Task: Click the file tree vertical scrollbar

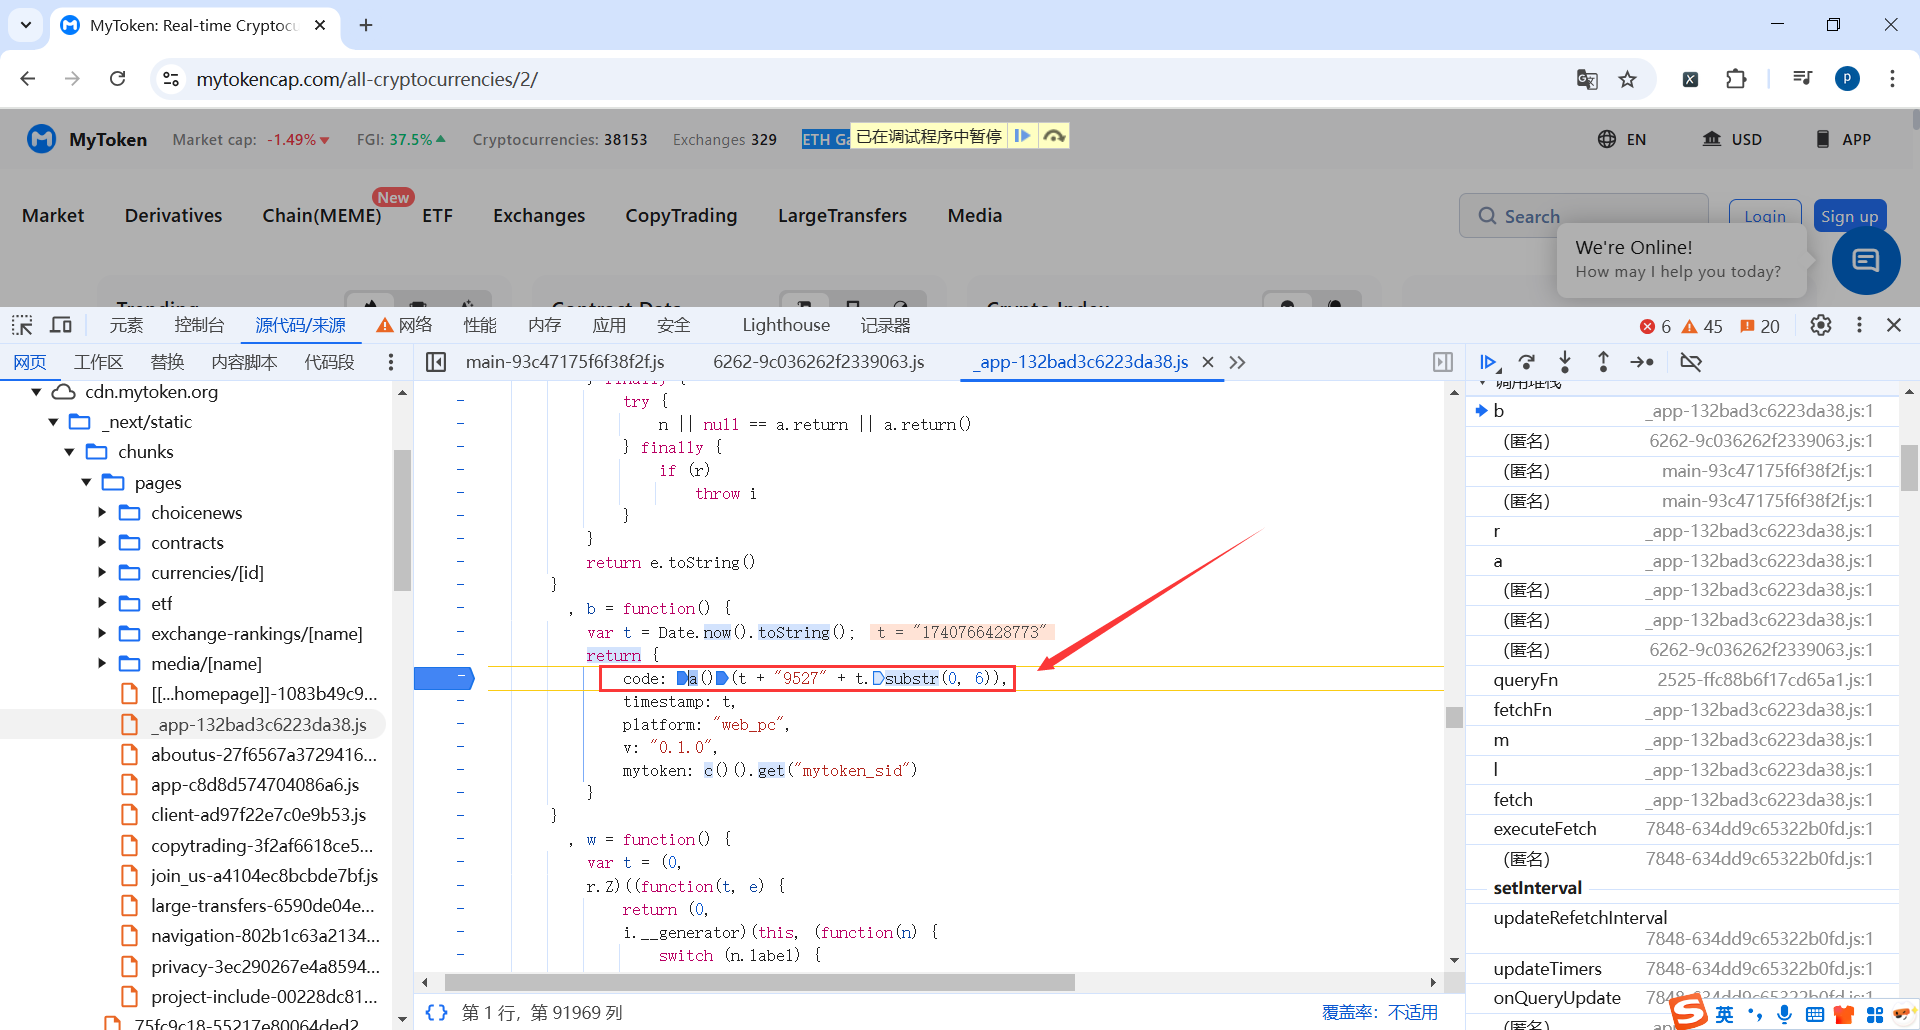Action: click(402, 520)
